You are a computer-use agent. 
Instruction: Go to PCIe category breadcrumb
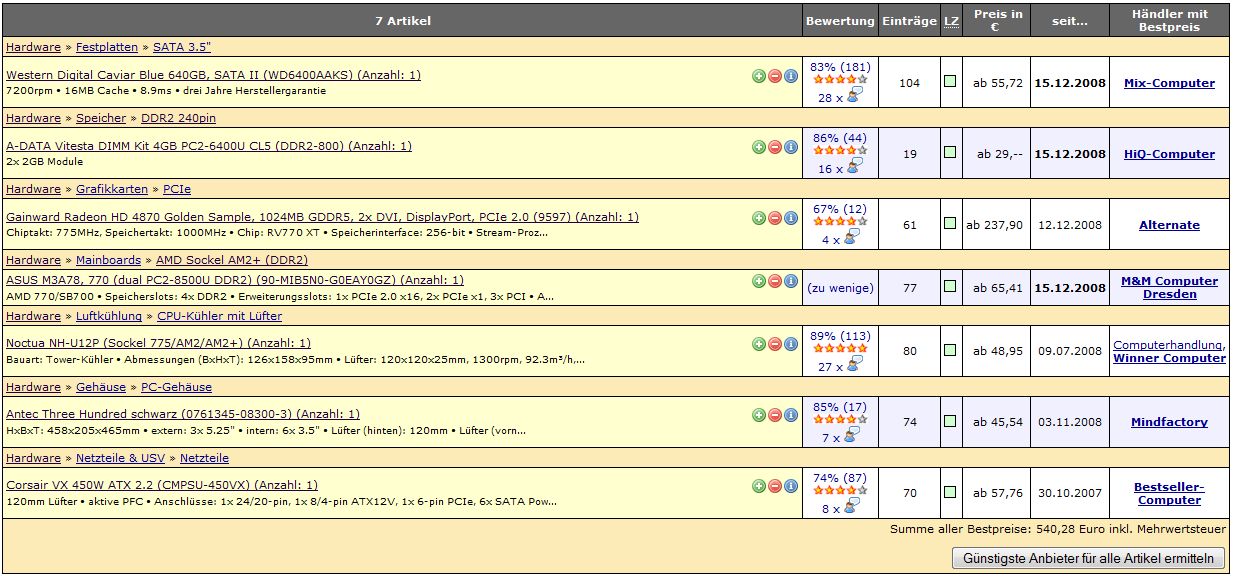pyautogui.click(x=177, y=189)
